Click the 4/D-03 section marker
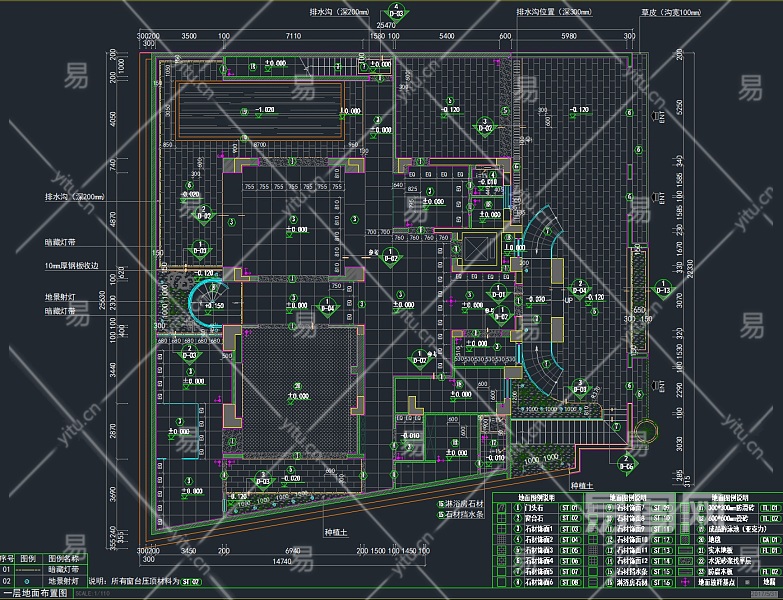The width and height of the screenshot is (783, 600). coord(396,13)
